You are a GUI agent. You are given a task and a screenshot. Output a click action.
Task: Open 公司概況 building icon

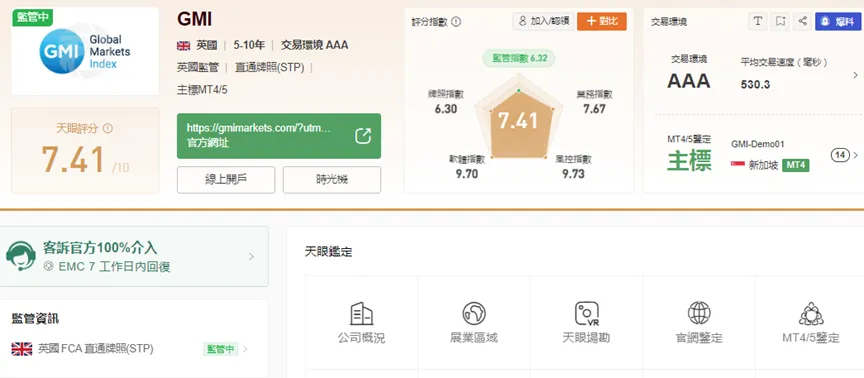click(361, 314)
